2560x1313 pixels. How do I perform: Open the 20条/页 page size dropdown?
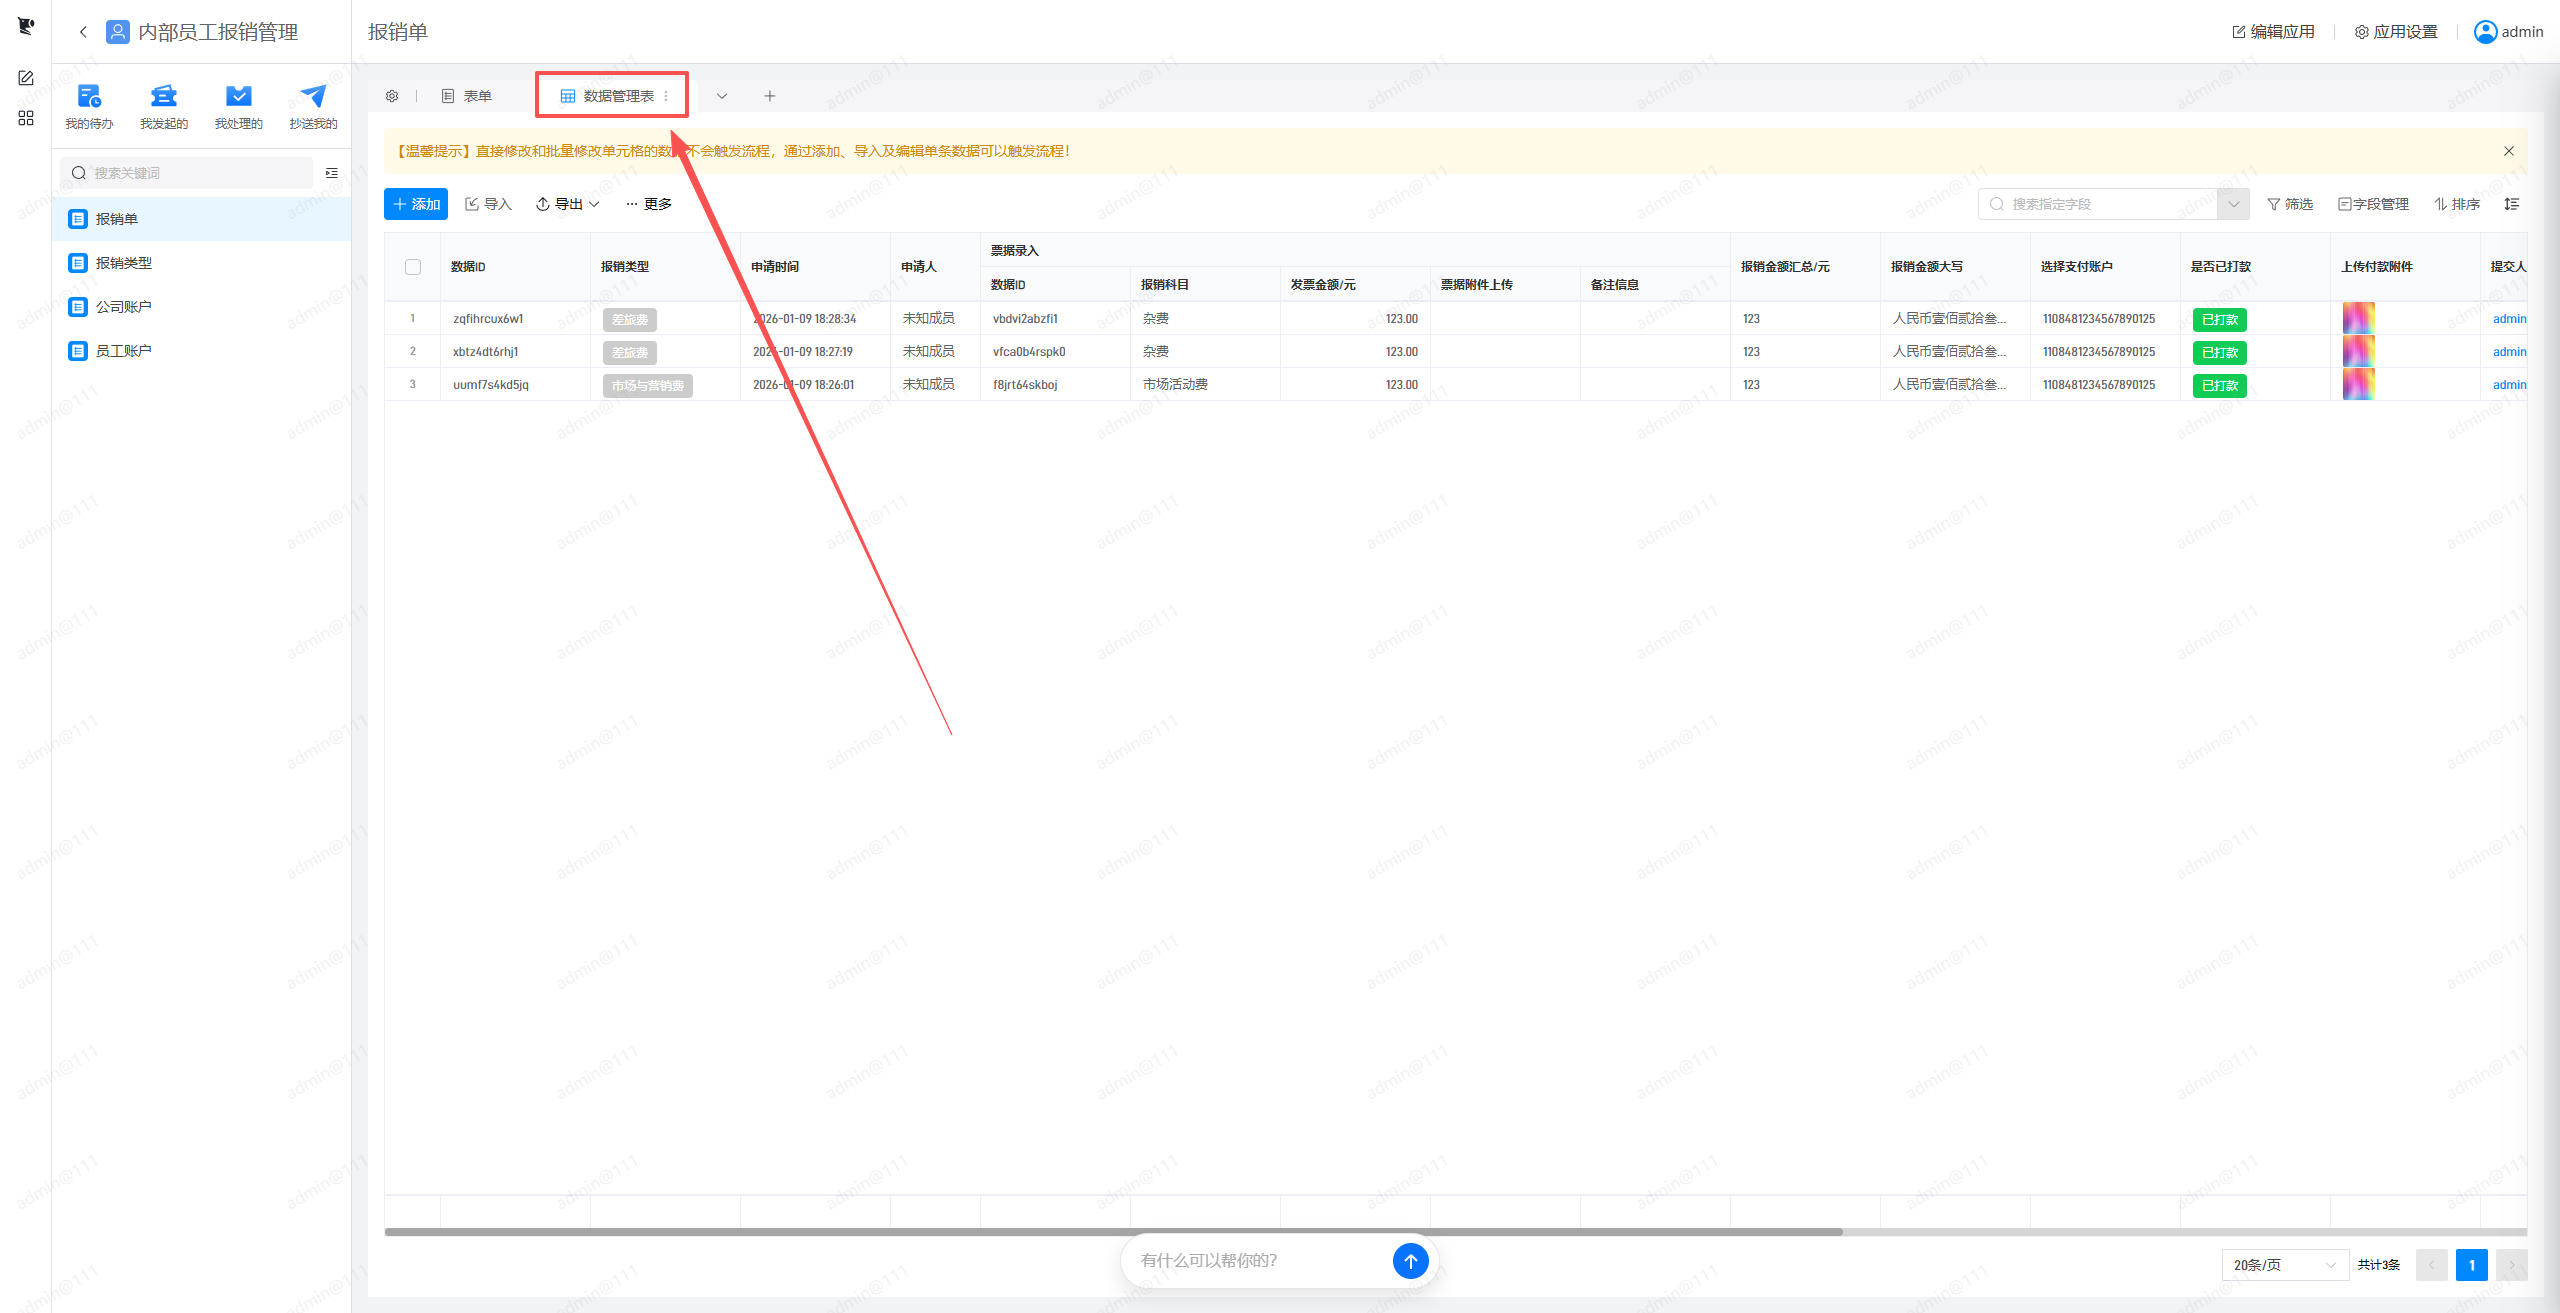pyautogui.click(x=2285, y=1265)
